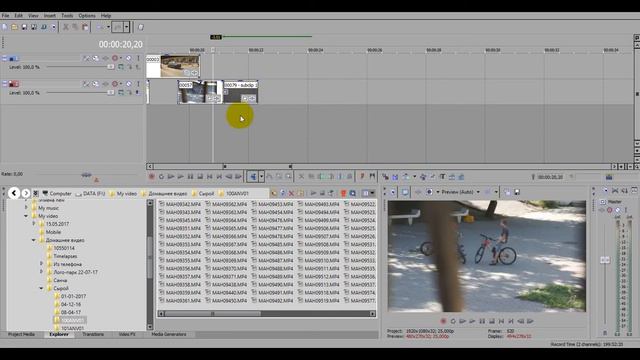
Task: Open Event FX on the 00079 subclip
Action: pos(252,98)
